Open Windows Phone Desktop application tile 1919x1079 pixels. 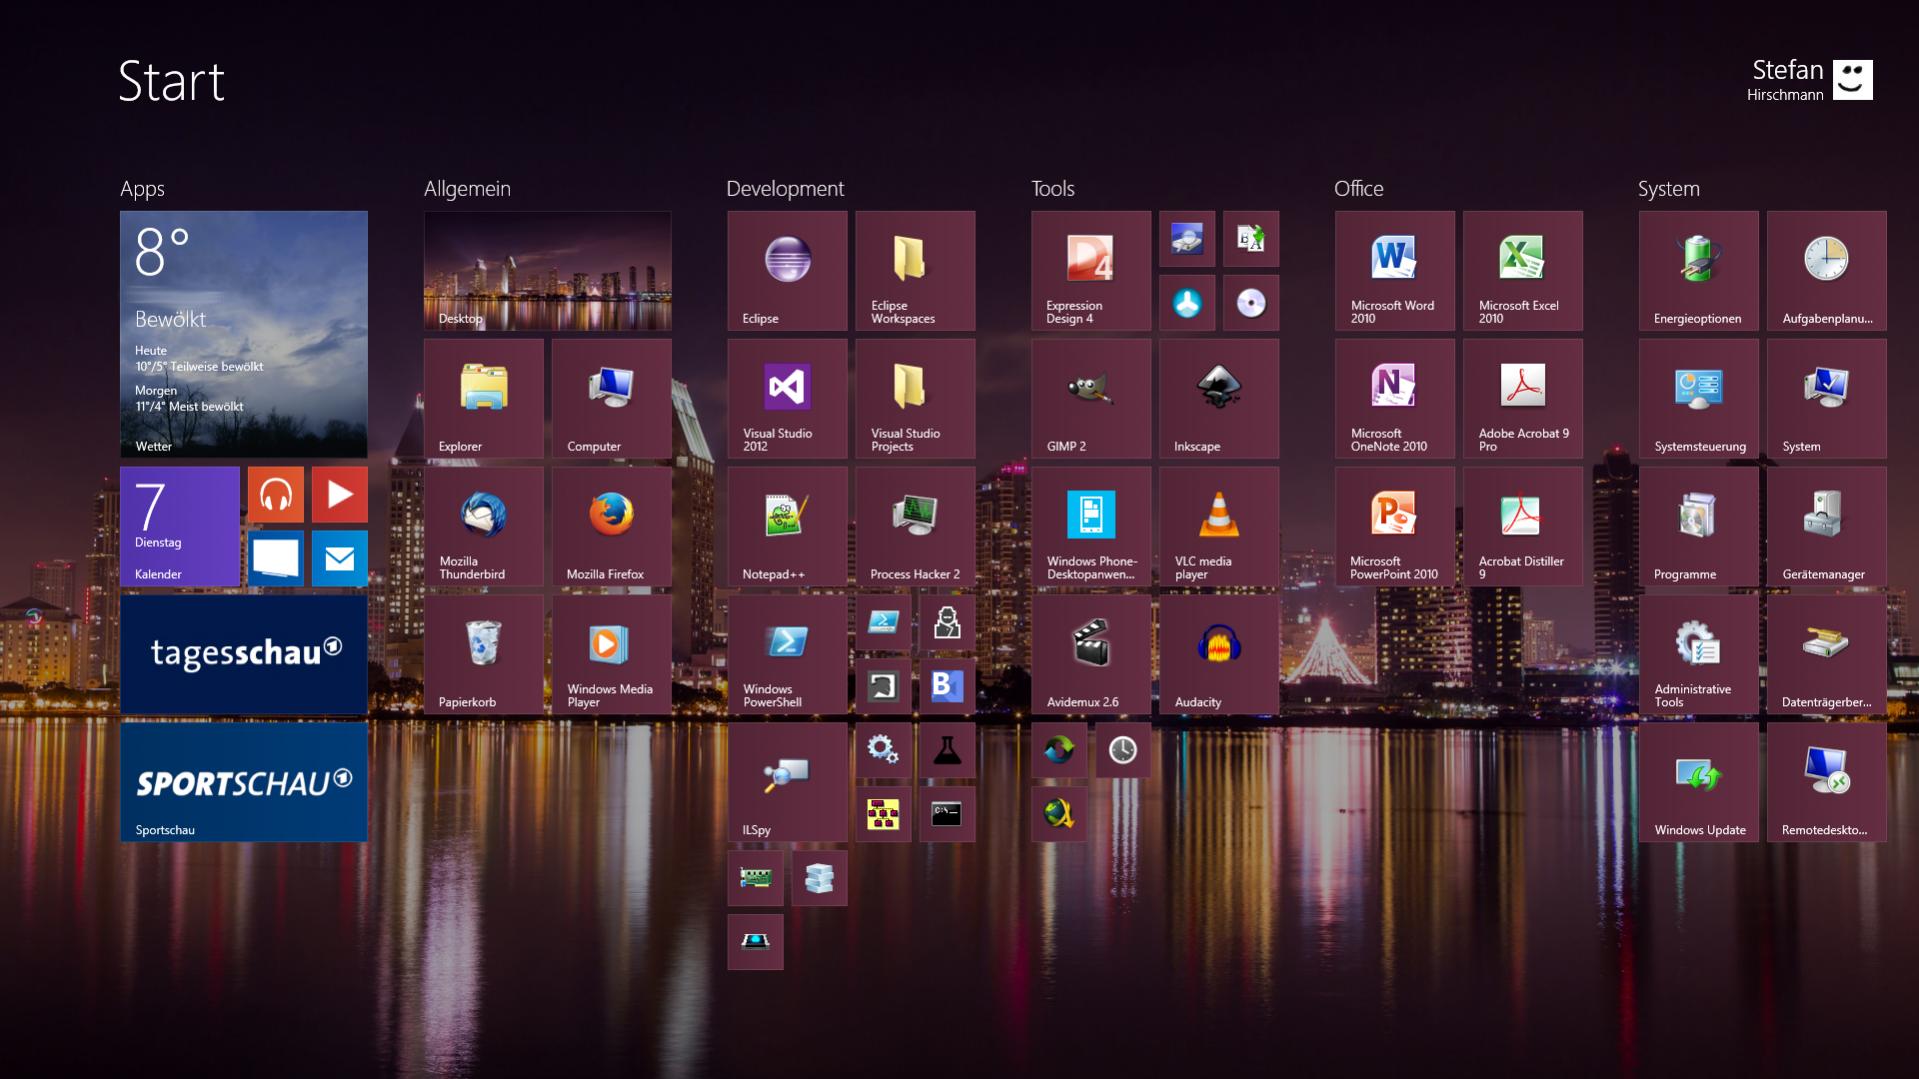coord(1091,526)
